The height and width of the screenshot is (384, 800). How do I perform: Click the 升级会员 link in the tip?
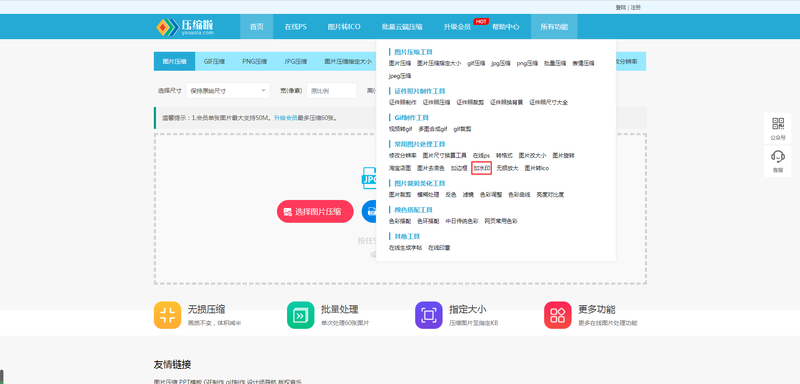pos(285,118)
